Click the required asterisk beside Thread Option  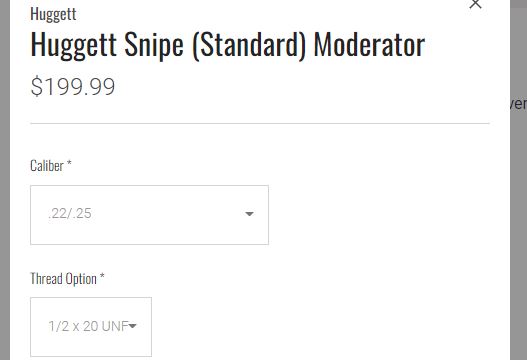point(102,276)
